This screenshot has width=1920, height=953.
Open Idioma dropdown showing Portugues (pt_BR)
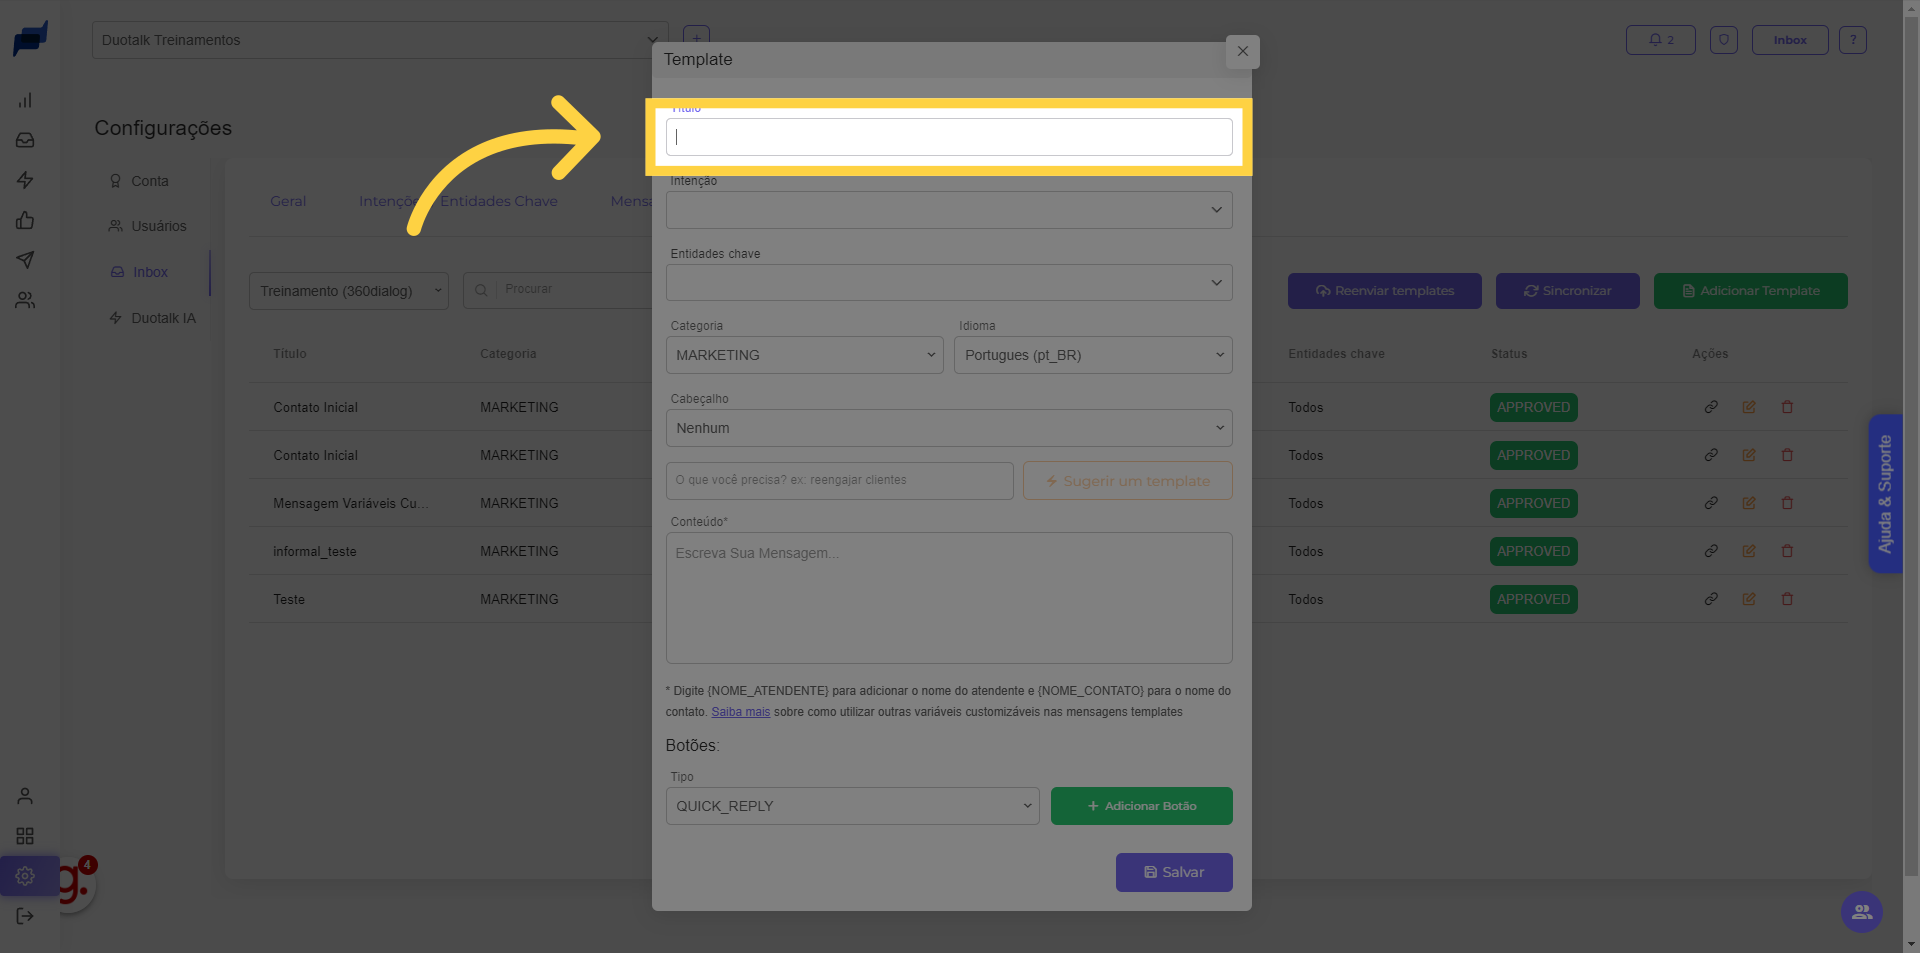(1092, 355)
